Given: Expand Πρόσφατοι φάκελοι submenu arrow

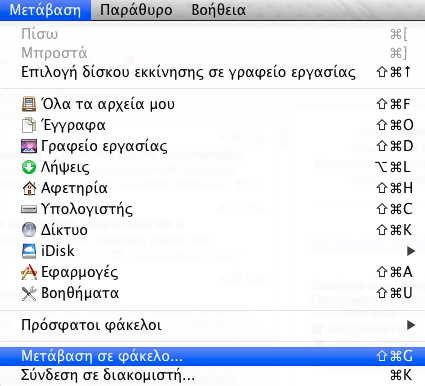Looking at the screenshot, I should click(x=411, y=325).
